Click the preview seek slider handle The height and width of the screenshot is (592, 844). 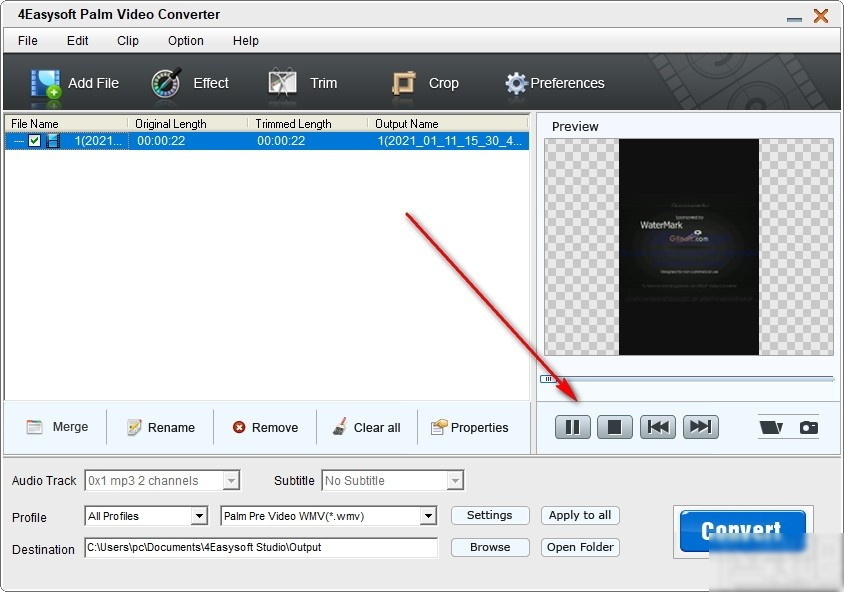(547, 379)
